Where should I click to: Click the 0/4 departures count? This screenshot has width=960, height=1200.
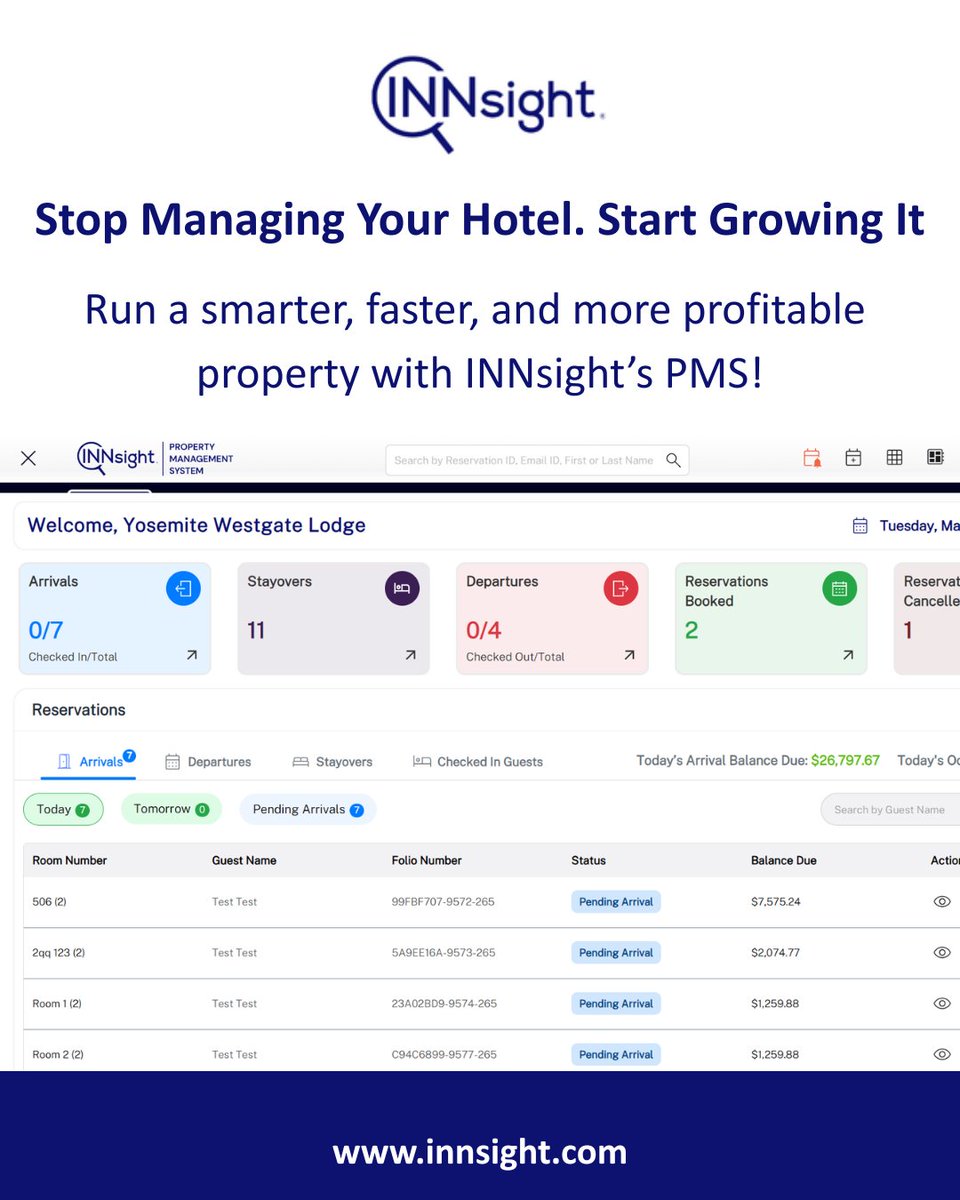[484, 630]
